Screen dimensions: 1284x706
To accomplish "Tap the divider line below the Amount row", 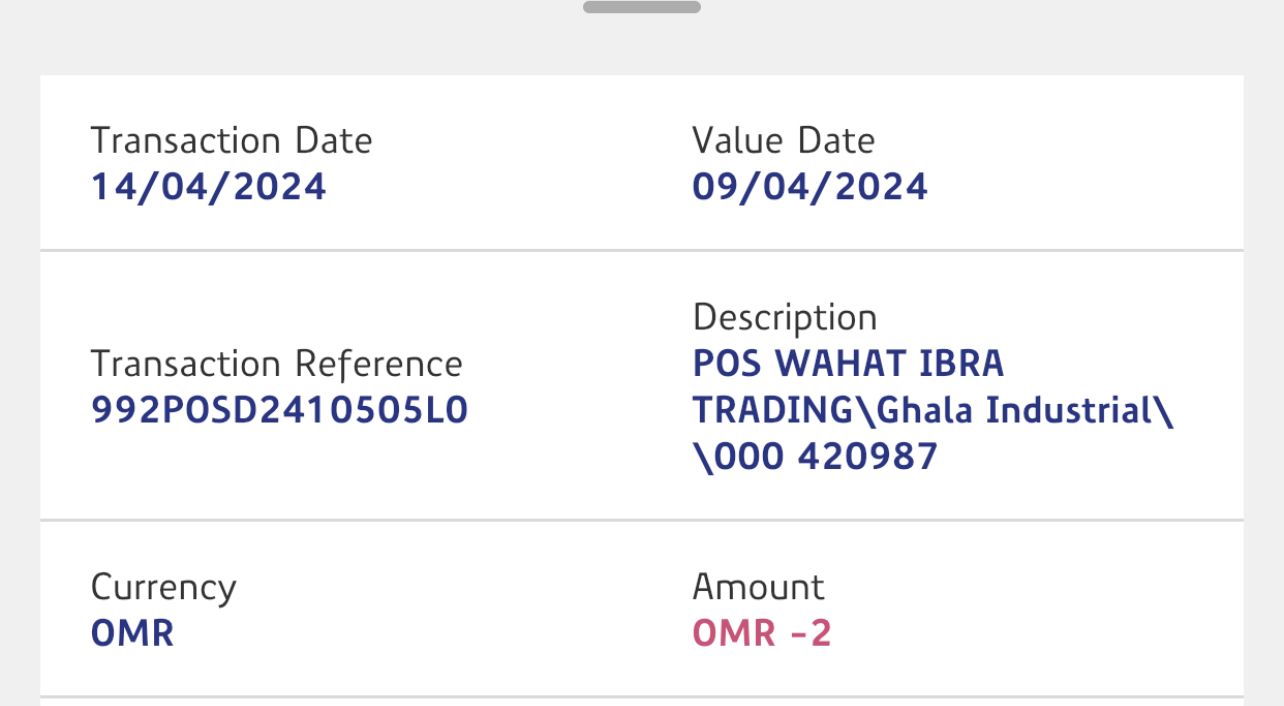I will (641, 696).
